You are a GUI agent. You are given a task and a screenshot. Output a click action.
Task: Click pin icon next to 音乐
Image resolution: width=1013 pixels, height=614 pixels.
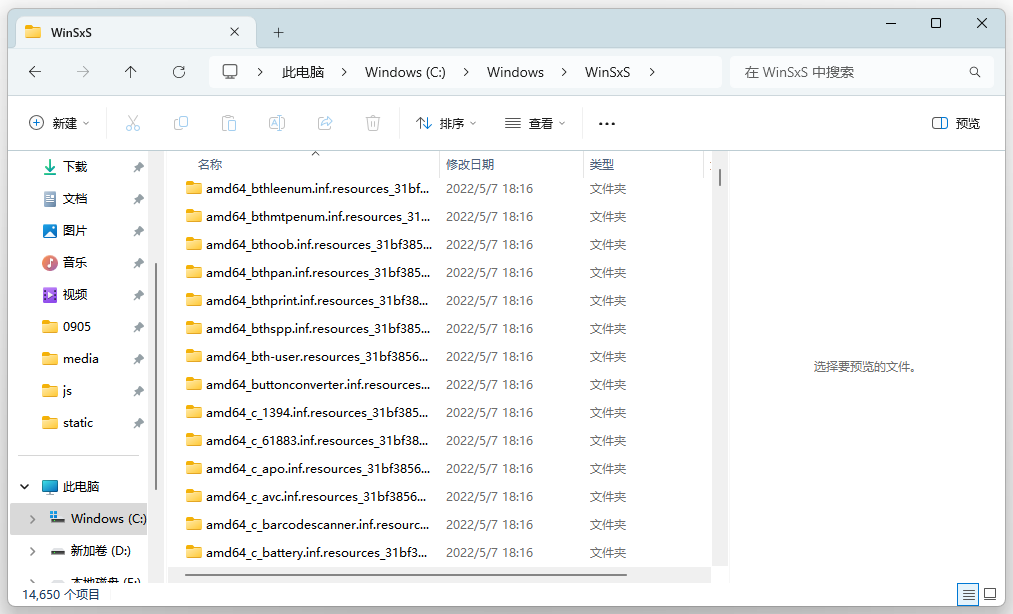138,263
